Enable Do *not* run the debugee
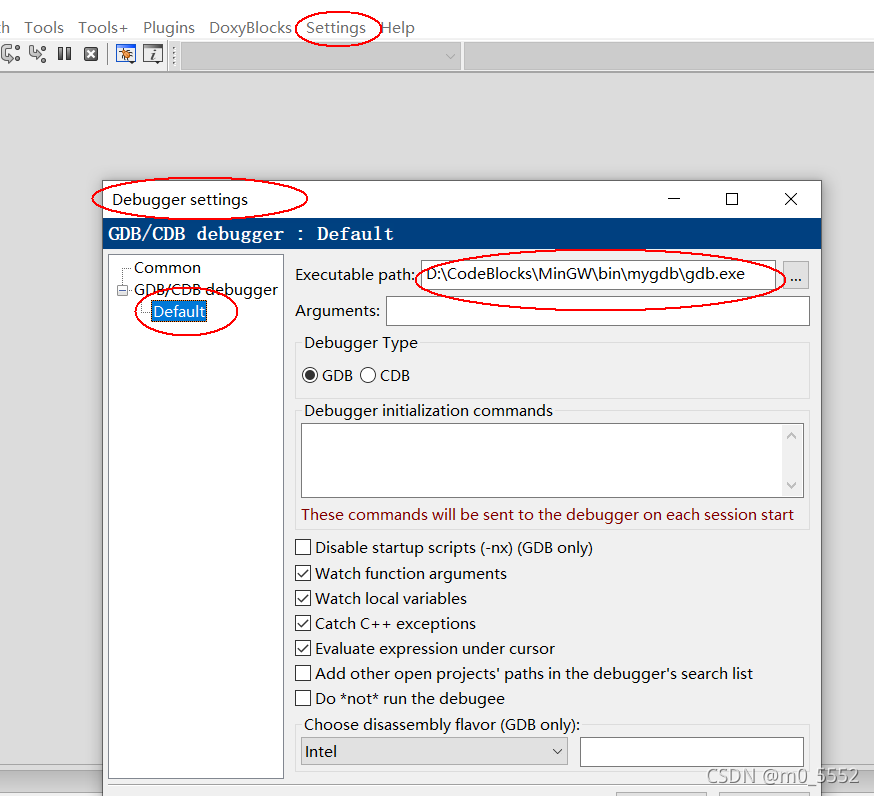The height and width of the screenshot is (796, 874). (x=303, y=698)
